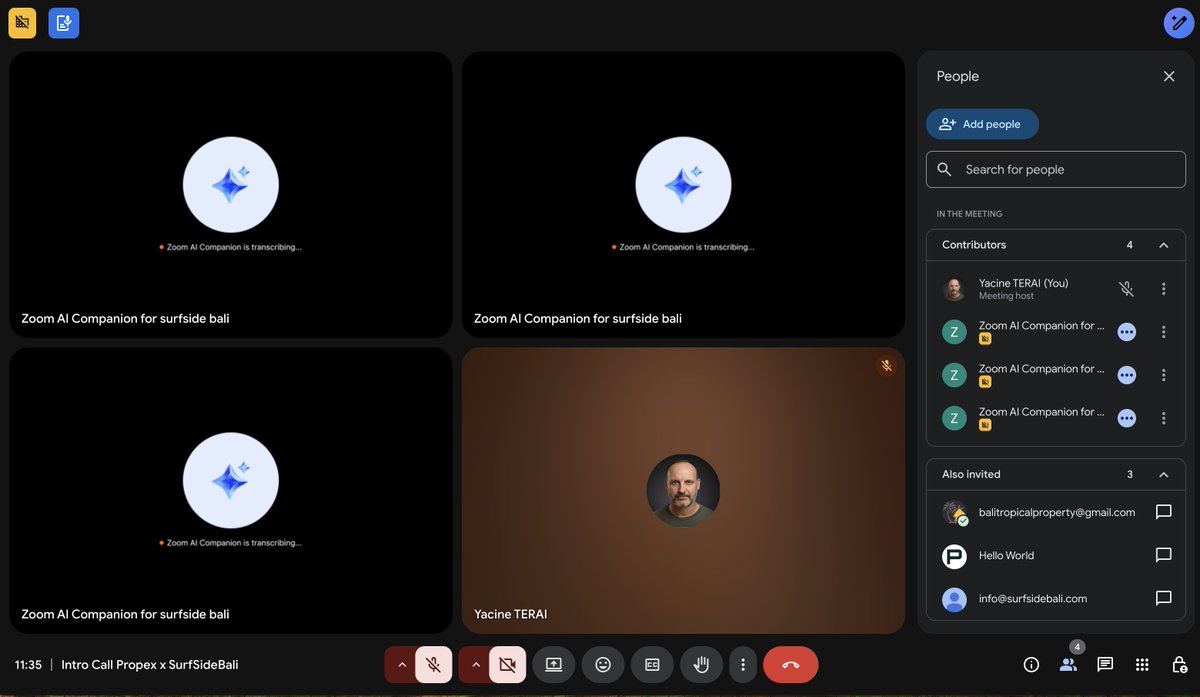The height and width of the screenshot is (697, 1200).
Task: Open the More options menu in call controls
Action: 742,665
